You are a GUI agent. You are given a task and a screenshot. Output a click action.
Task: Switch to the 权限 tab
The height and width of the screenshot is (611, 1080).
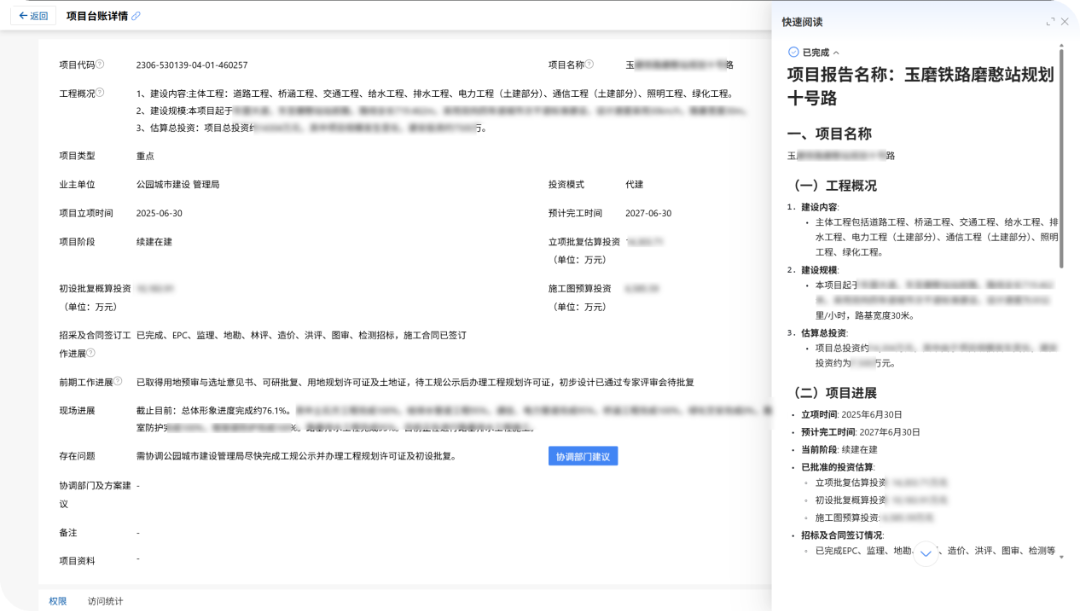tap(58, 601)
